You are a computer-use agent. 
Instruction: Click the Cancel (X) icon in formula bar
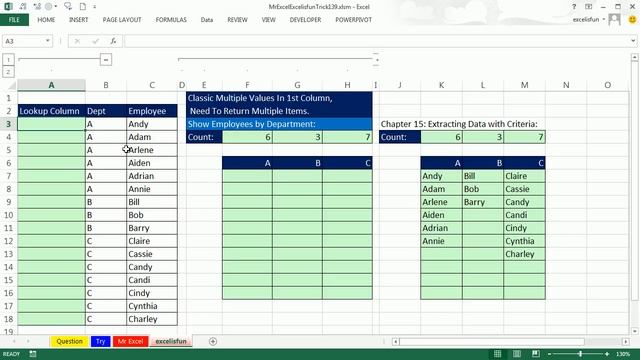point(77,41)
